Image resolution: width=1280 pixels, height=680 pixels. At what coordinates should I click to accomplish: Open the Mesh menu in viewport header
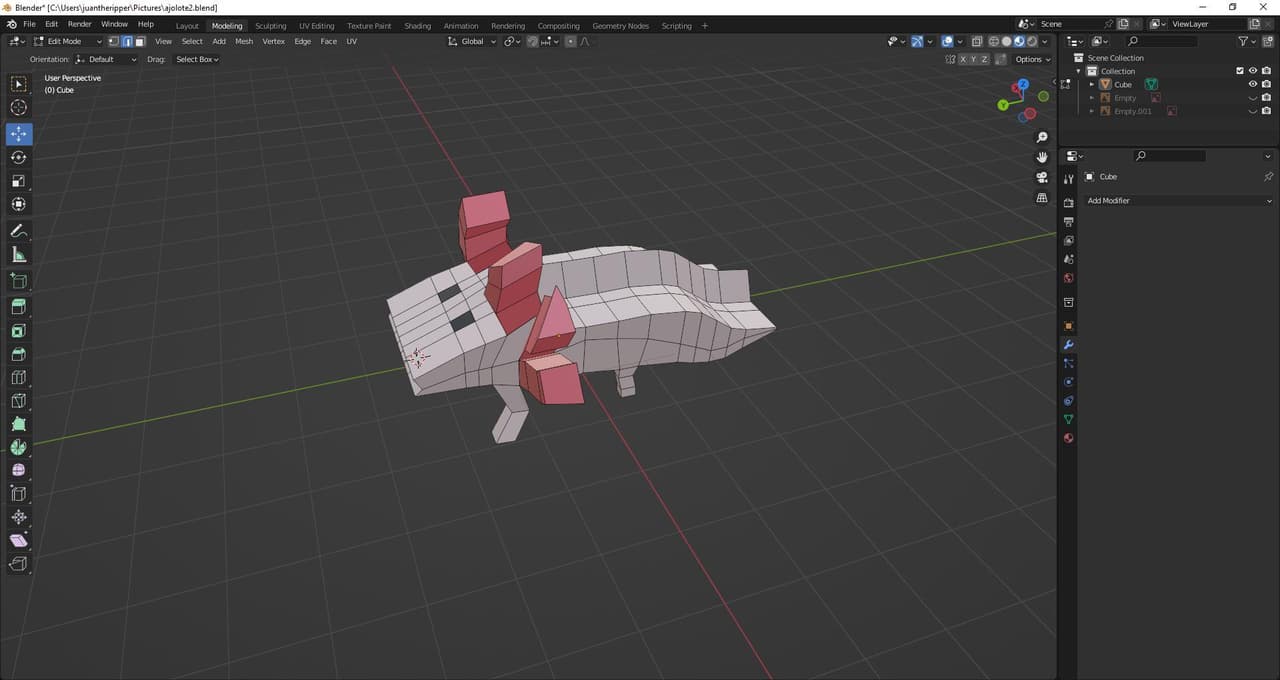244,41
